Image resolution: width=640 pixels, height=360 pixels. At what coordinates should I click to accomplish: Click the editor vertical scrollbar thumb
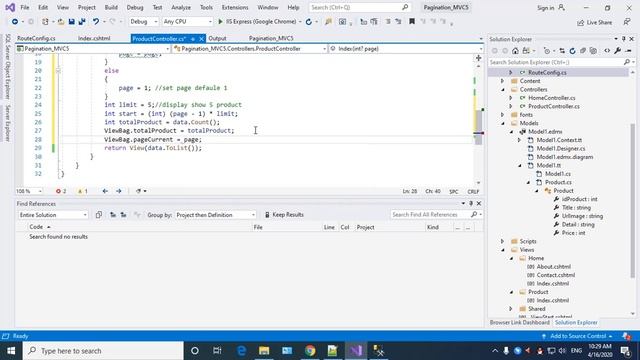(x=478, y=127)
